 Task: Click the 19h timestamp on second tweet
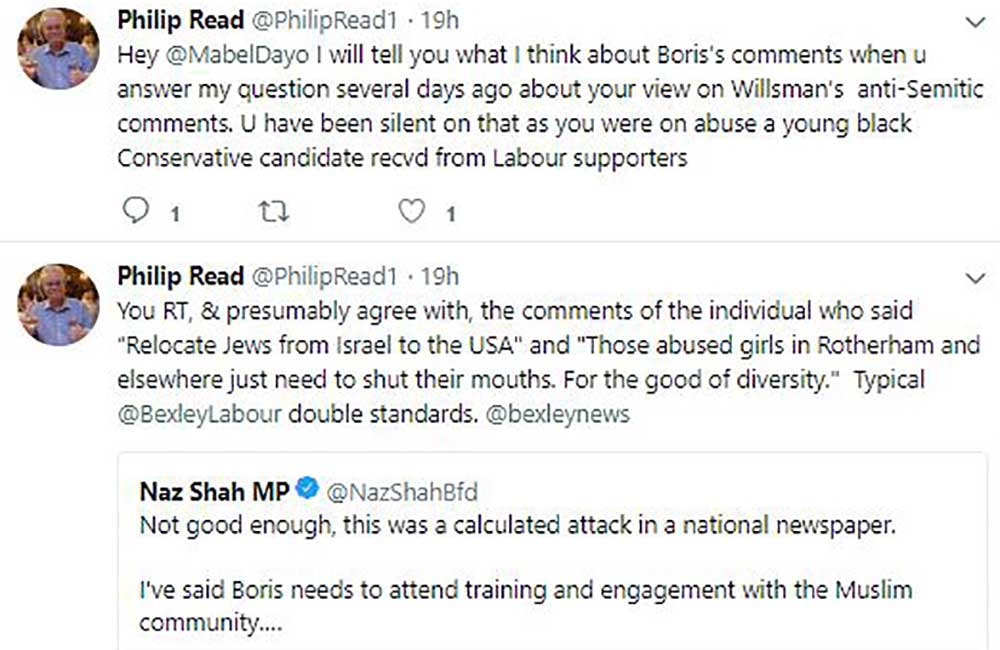pyautogui.click(x=439, y=276)
